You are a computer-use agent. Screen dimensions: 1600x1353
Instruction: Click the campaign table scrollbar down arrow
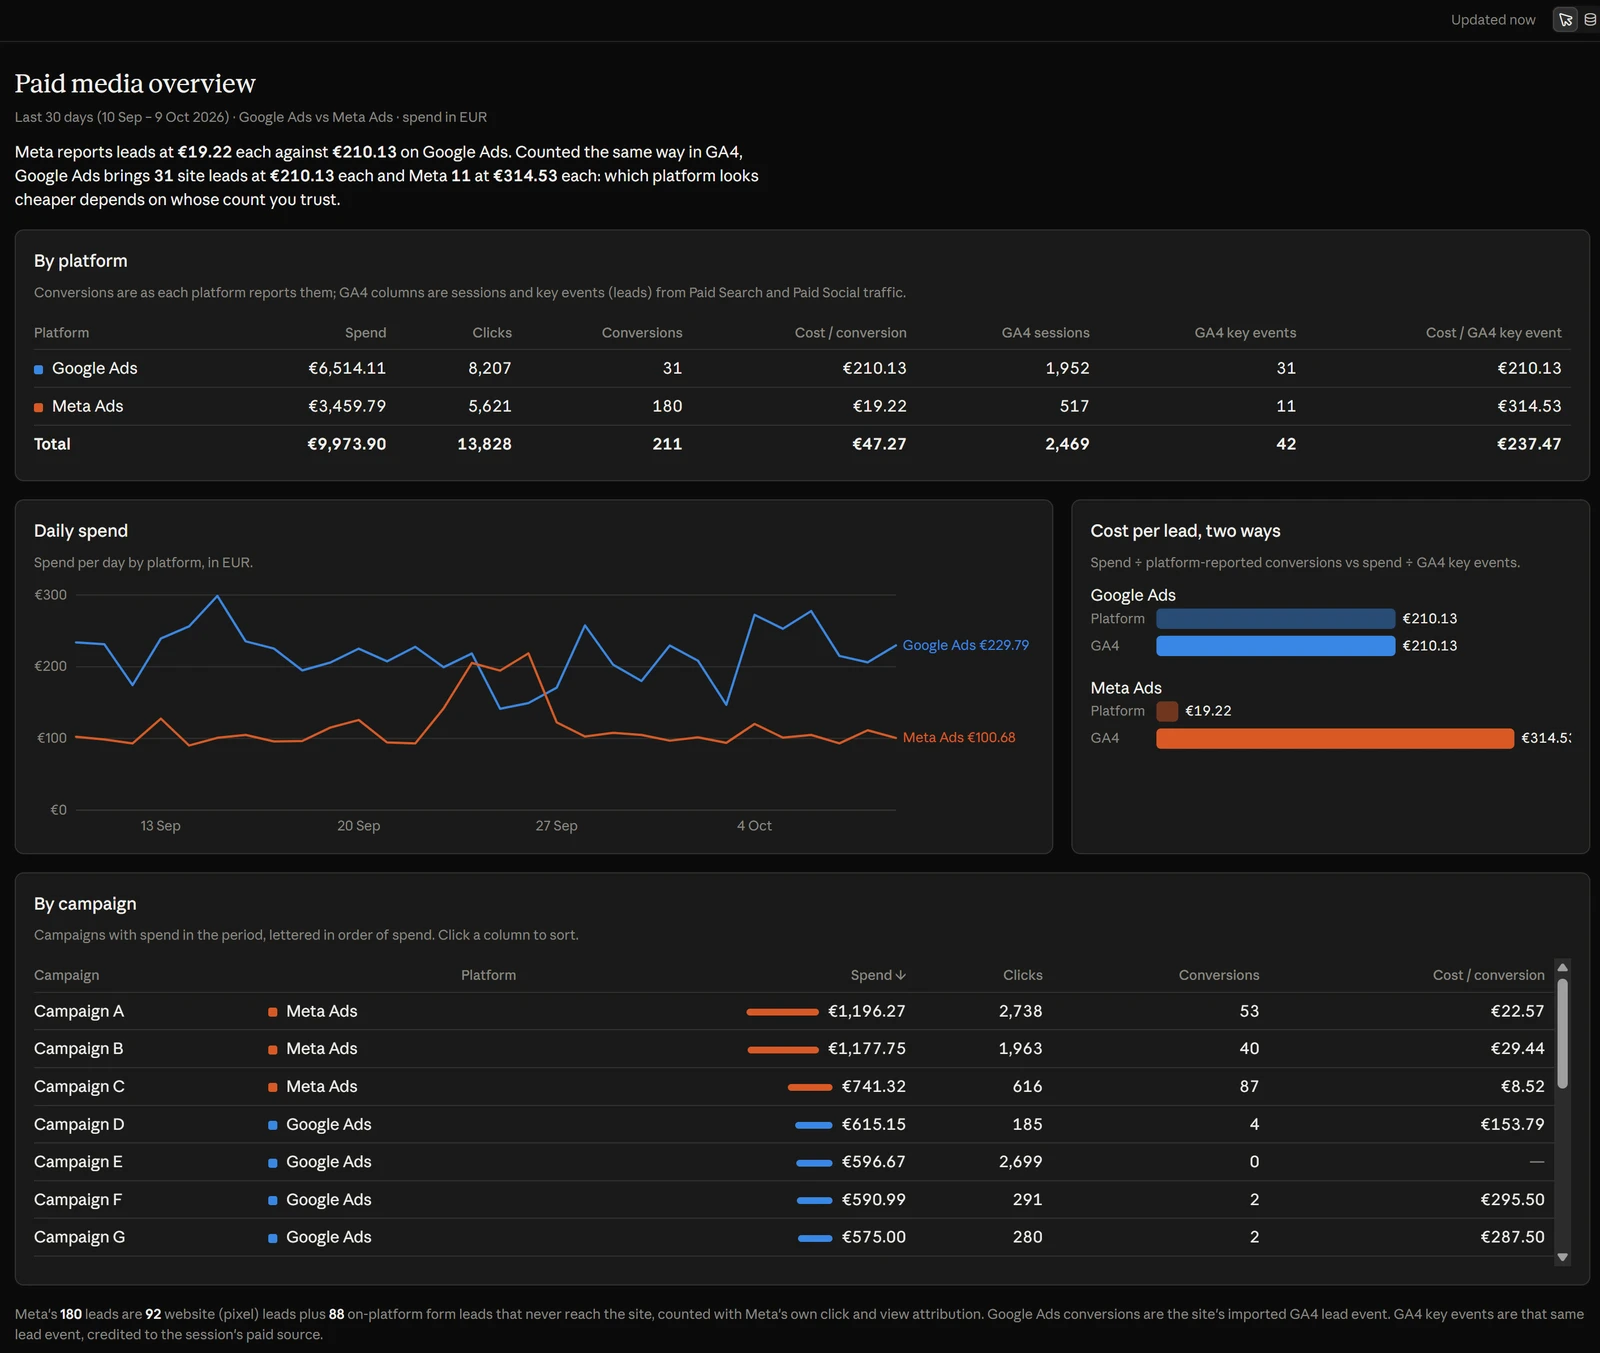pyautogui.click(x=1562, y=1257)
